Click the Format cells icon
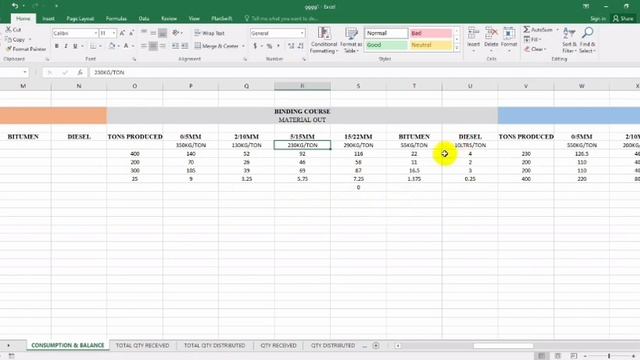Image resolution: width=640 pixels, height=360 pixels. pyautogui.click(x=509, y=33)
